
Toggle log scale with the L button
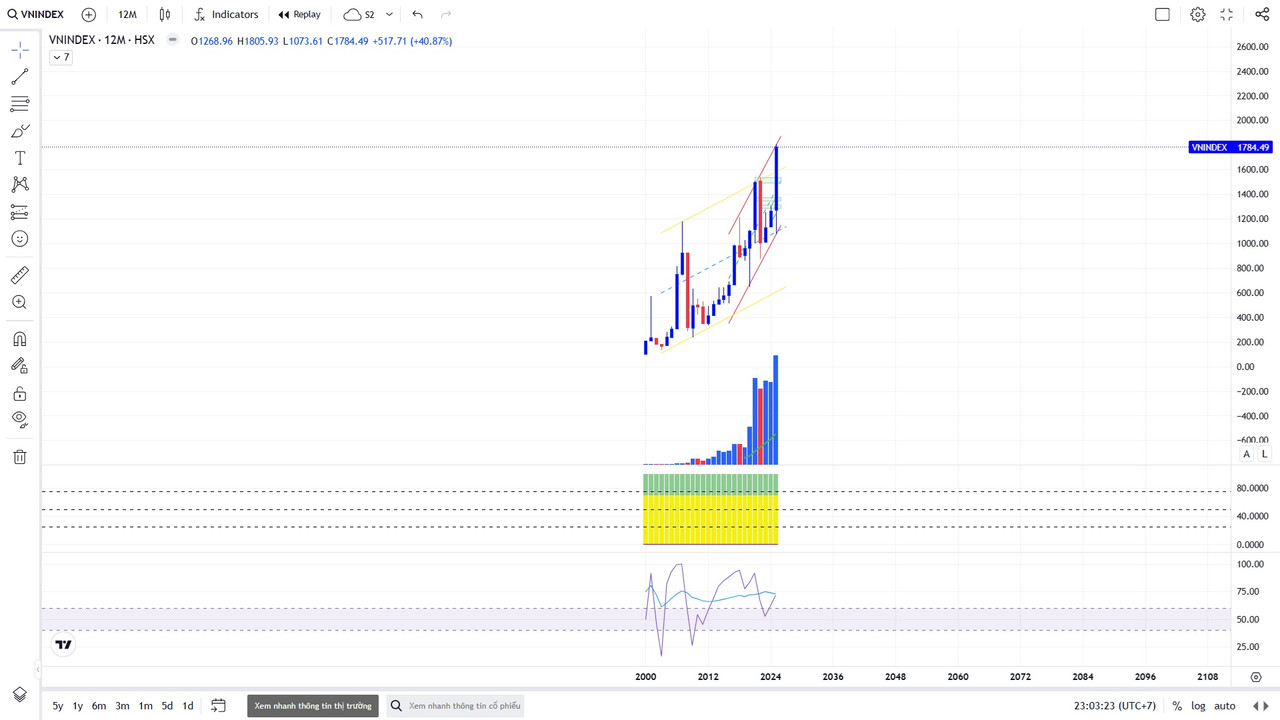click(1264, 454)
